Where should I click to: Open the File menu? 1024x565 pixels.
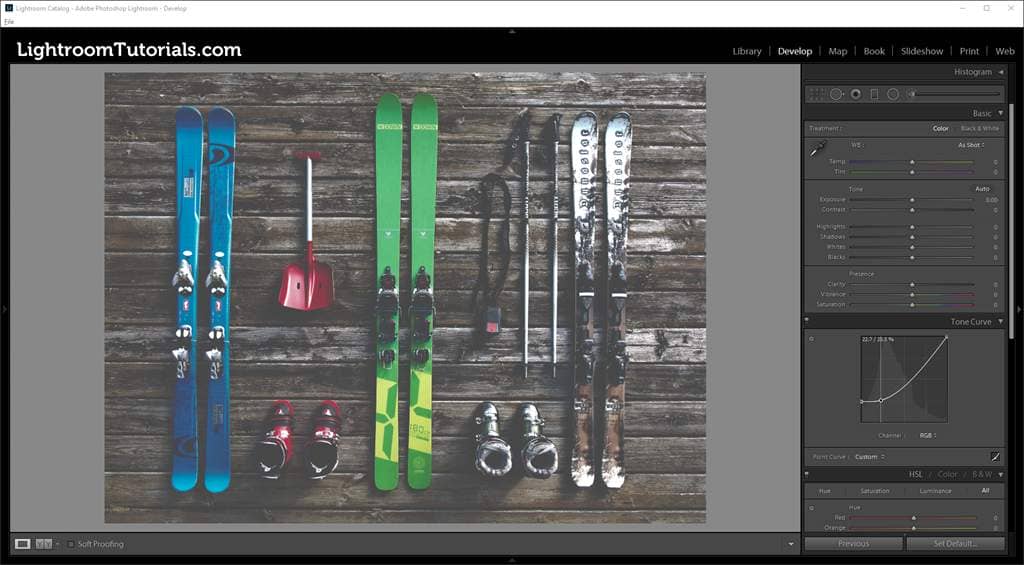tap(9, 21)
